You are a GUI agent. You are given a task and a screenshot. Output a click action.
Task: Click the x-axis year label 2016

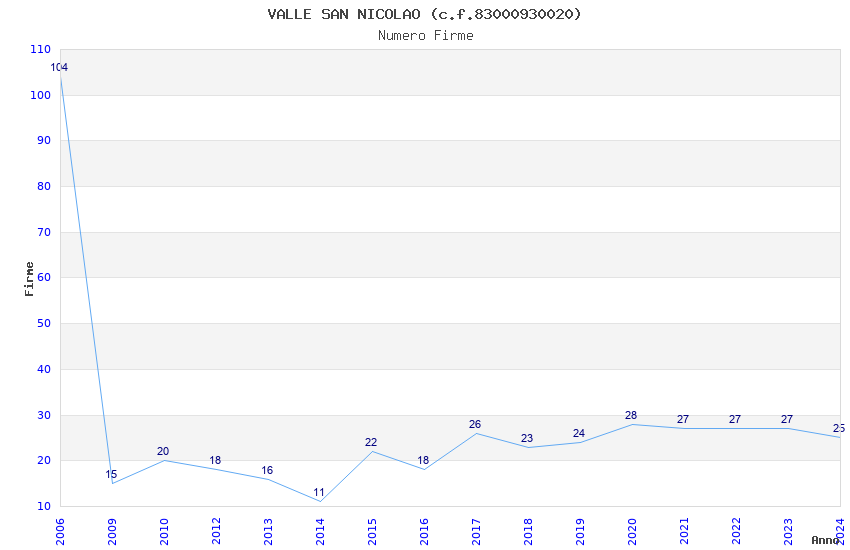(424, 532)
